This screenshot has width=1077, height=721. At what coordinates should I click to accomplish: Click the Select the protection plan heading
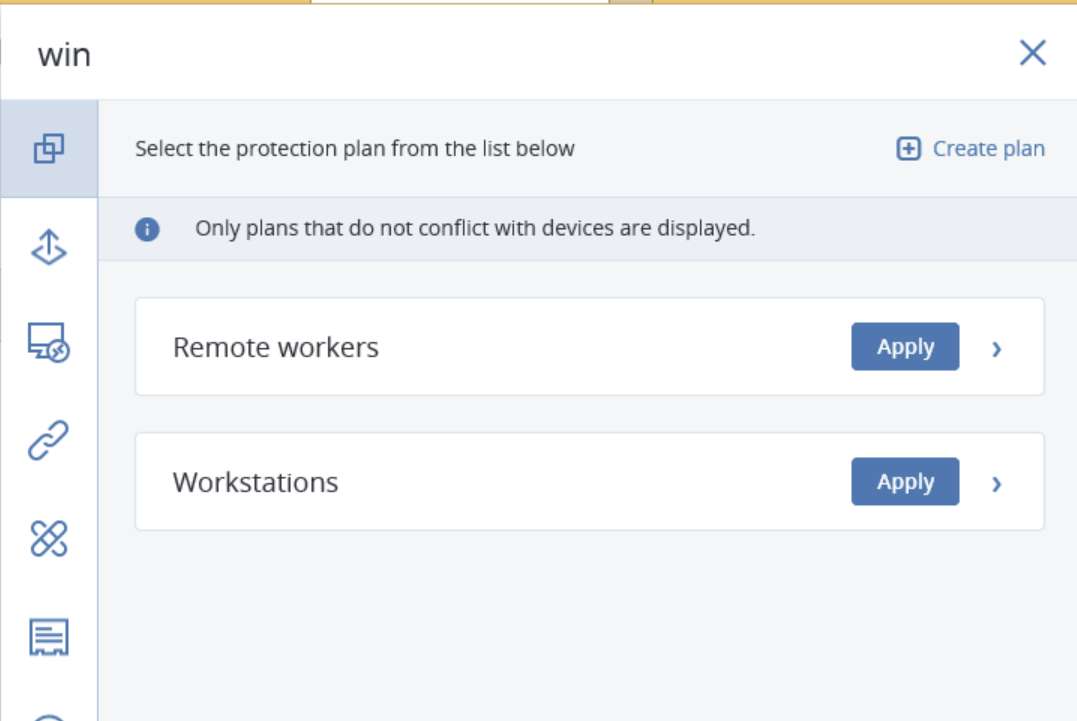[354, 148]
